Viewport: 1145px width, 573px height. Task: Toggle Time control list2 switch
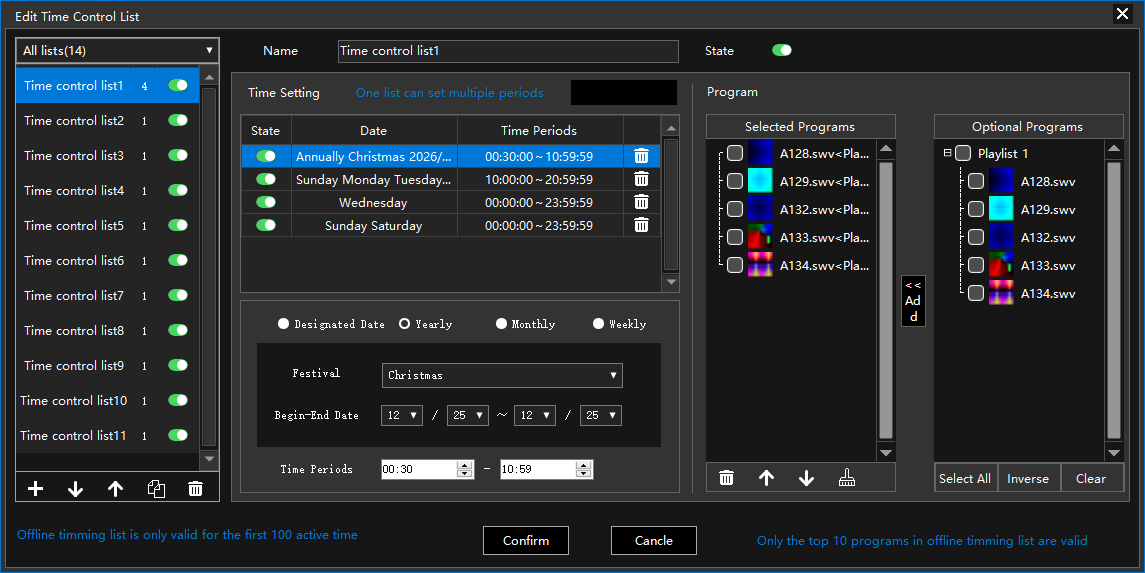(178, 120)
